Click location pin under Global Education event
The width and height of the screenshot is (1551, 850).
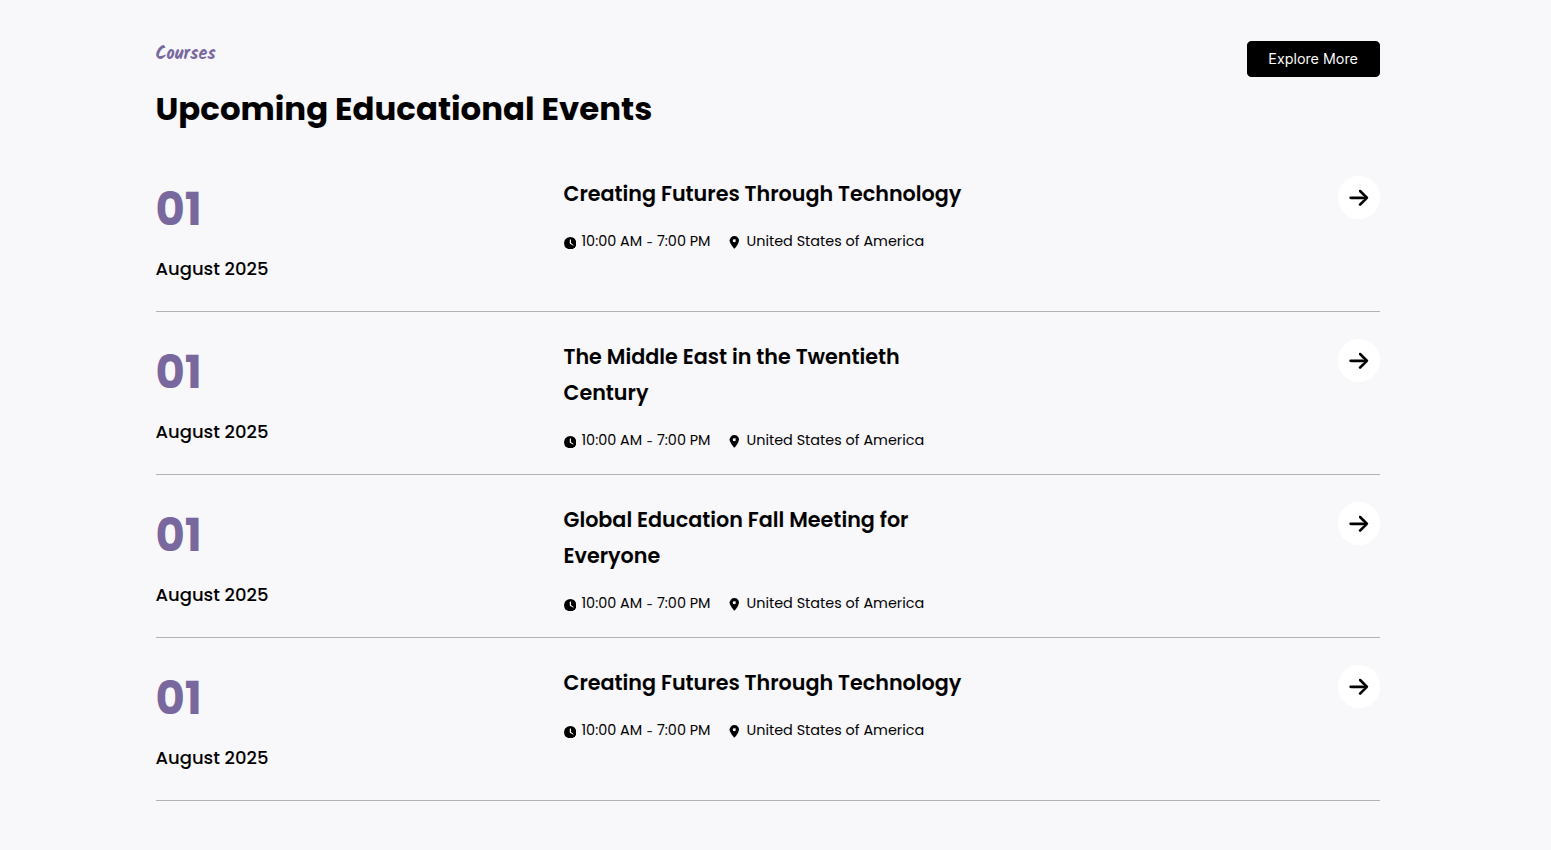tap(734, 604)
